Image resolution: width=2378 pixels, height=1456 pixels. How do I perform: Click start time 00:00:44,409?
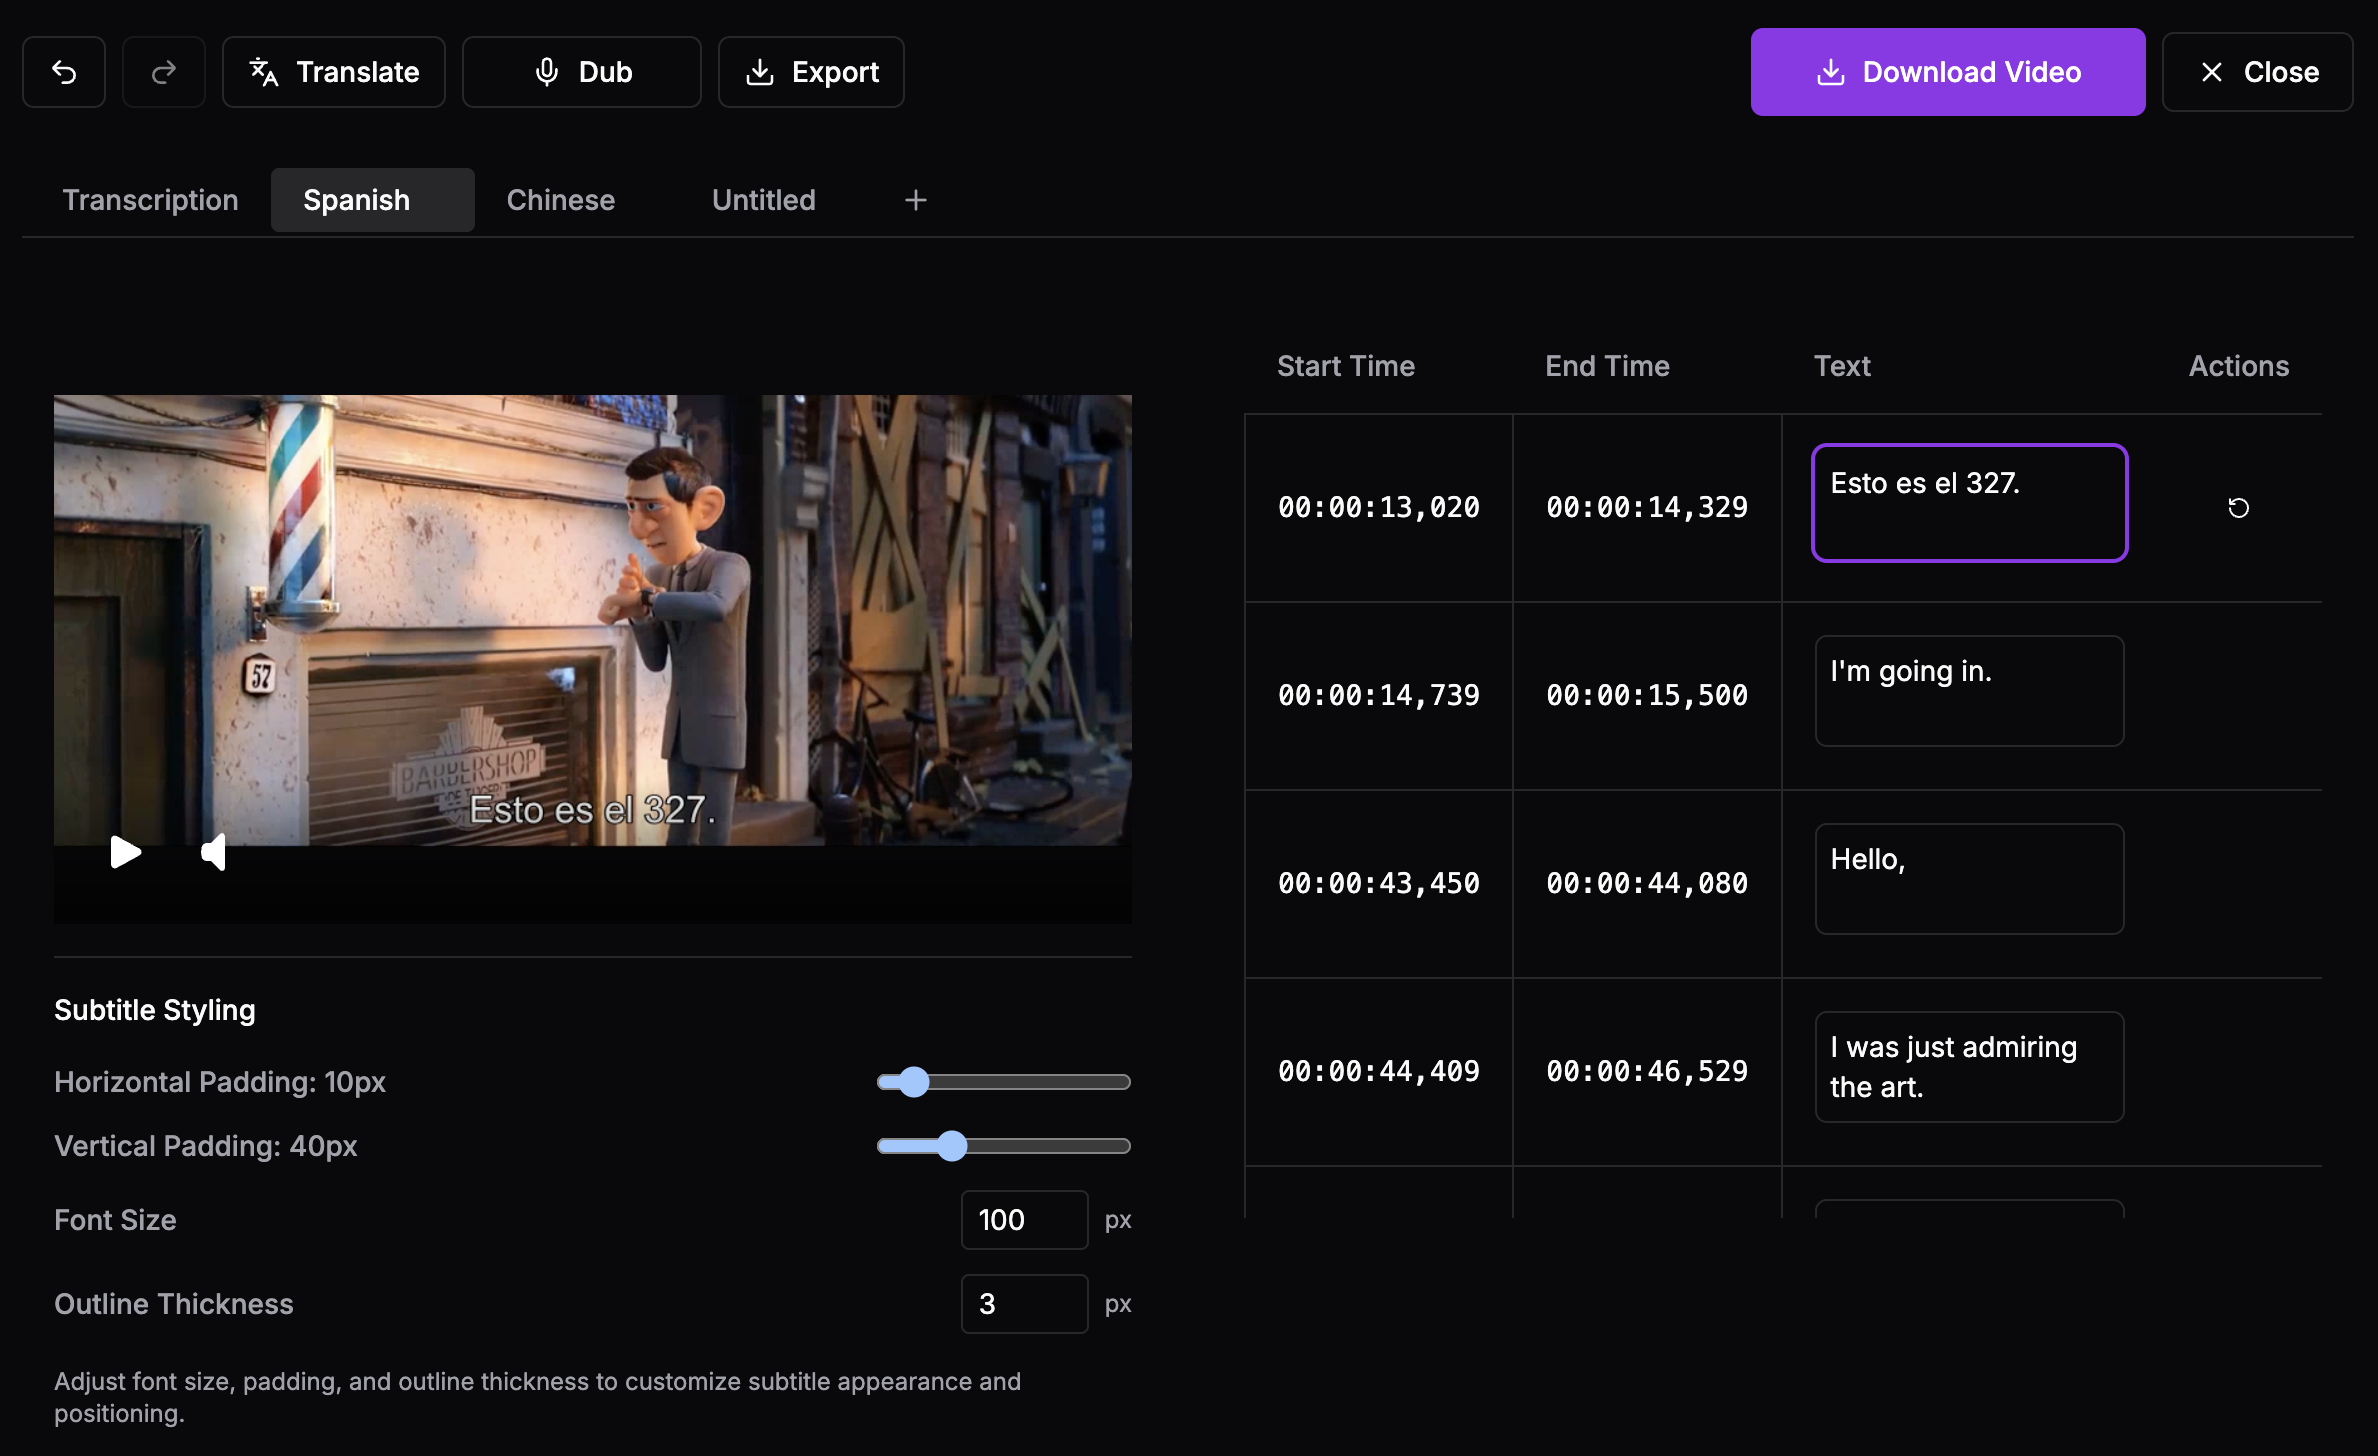1379,1072
